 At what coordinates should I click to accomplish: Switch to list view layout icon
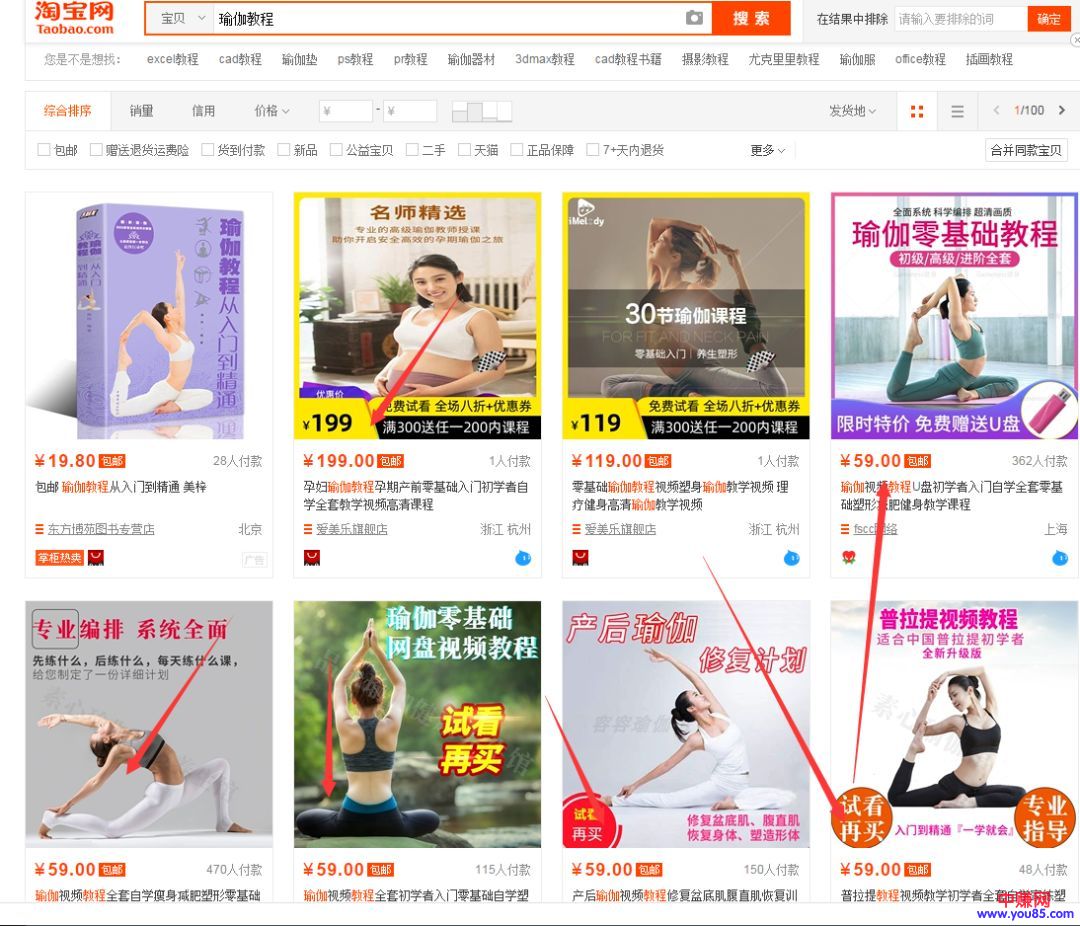click(957, 111)
